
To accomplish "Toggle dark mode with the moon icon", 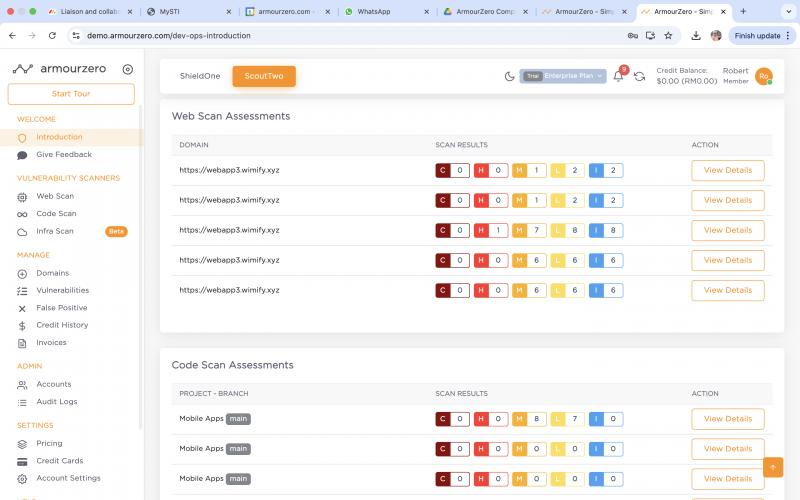I will click(509, 76).
